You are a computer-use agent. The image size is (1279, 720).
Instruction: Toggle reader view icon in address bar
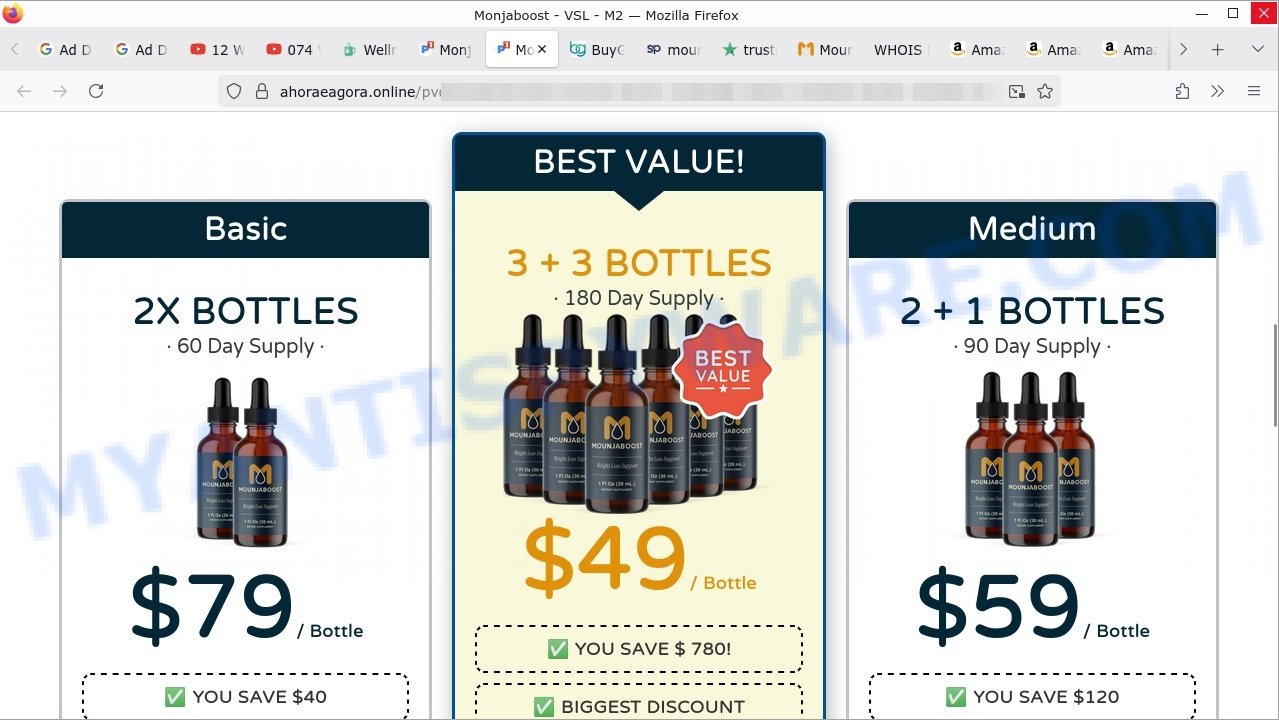1017,91
